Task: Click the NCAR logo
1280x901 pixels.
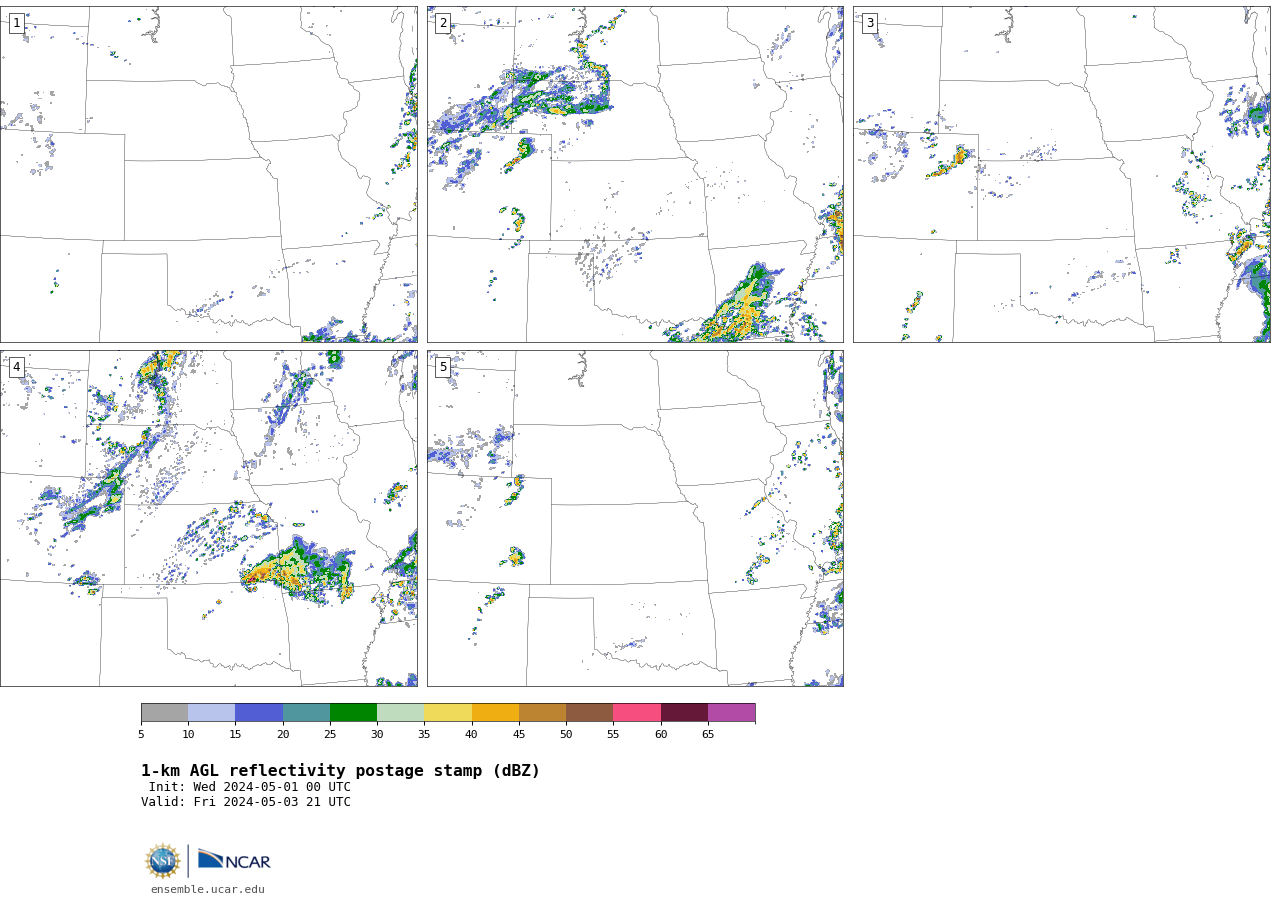Action: click(234, 860)
